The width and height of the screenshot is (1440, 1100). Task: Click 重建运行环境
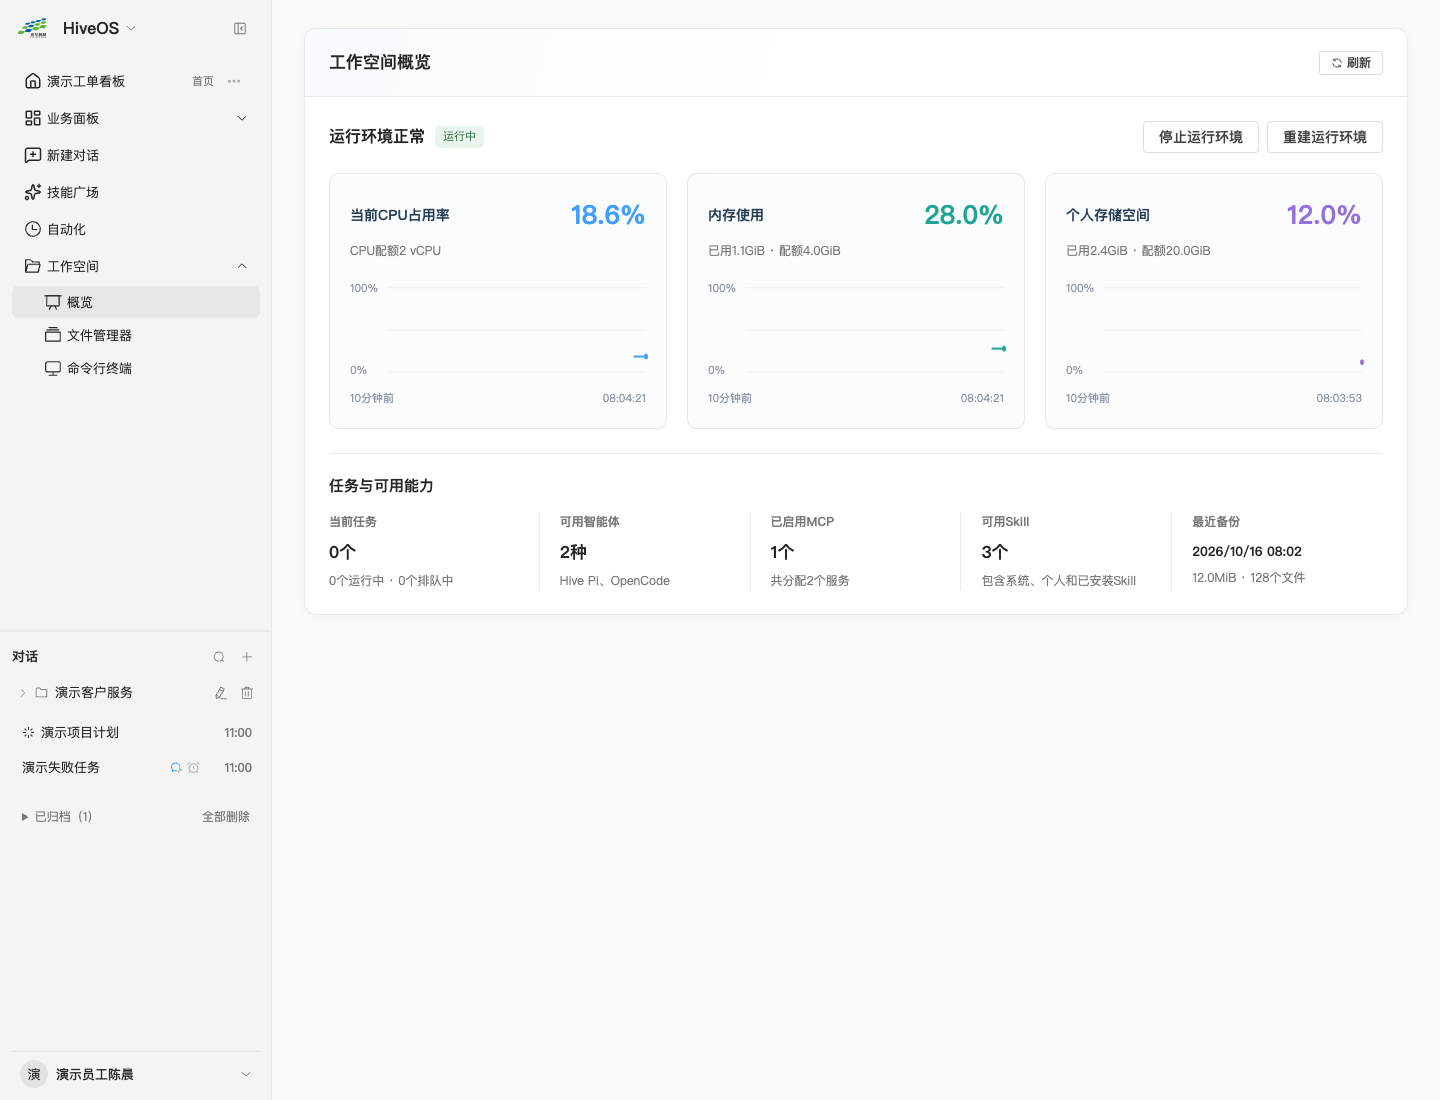pos(1325,137)
